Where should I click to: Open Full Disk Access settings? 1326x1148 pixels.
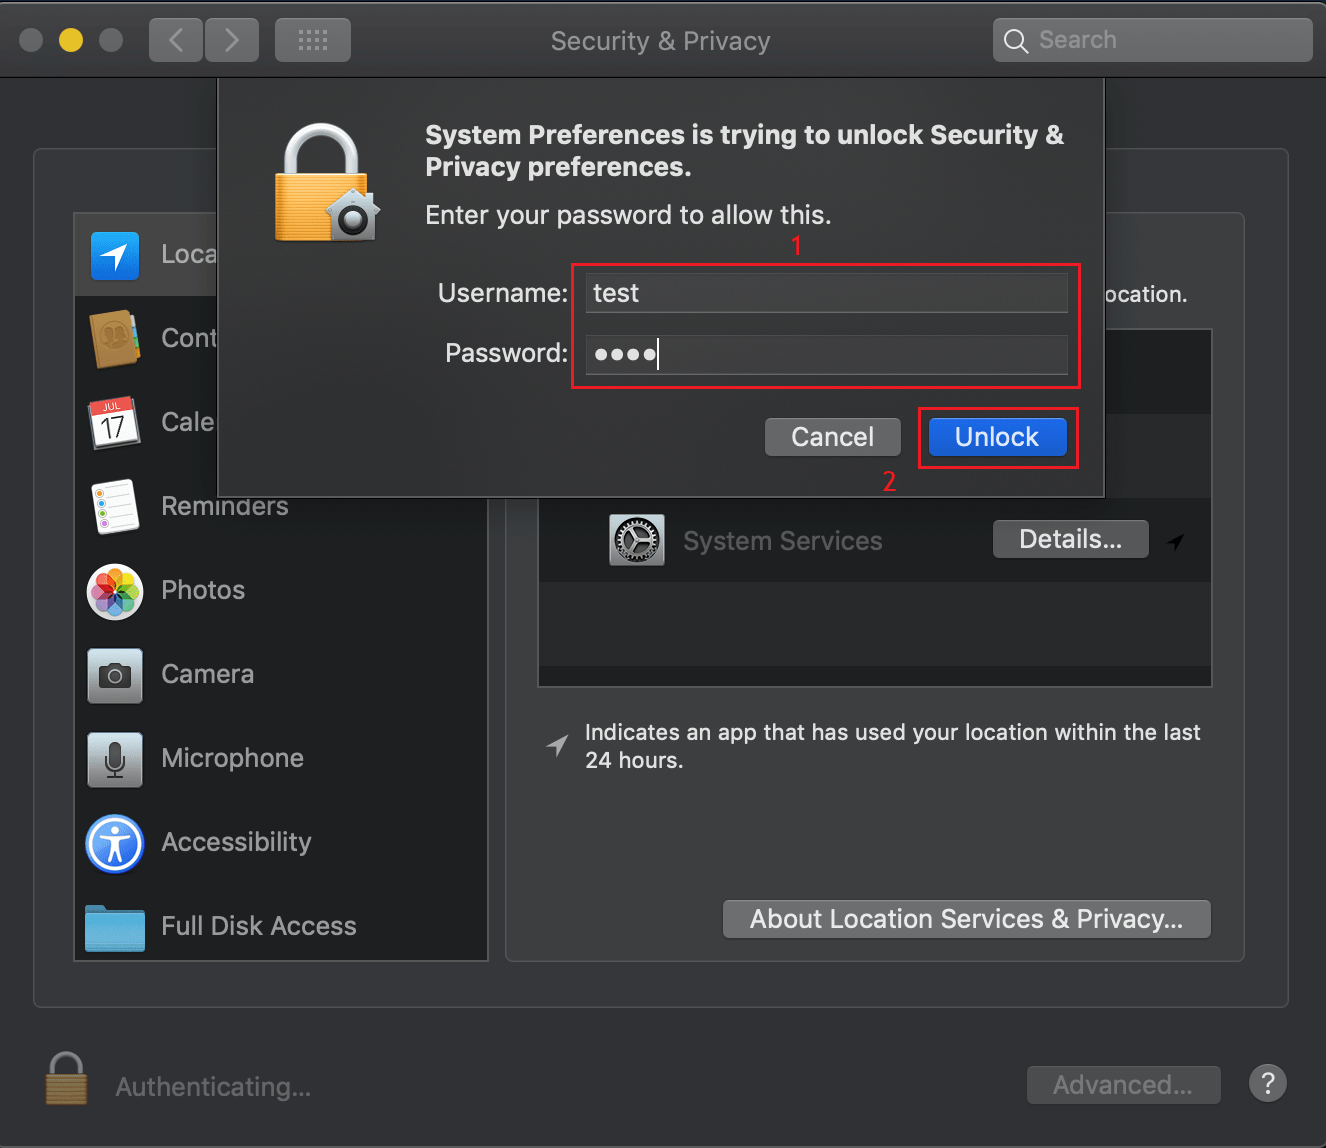115,927
